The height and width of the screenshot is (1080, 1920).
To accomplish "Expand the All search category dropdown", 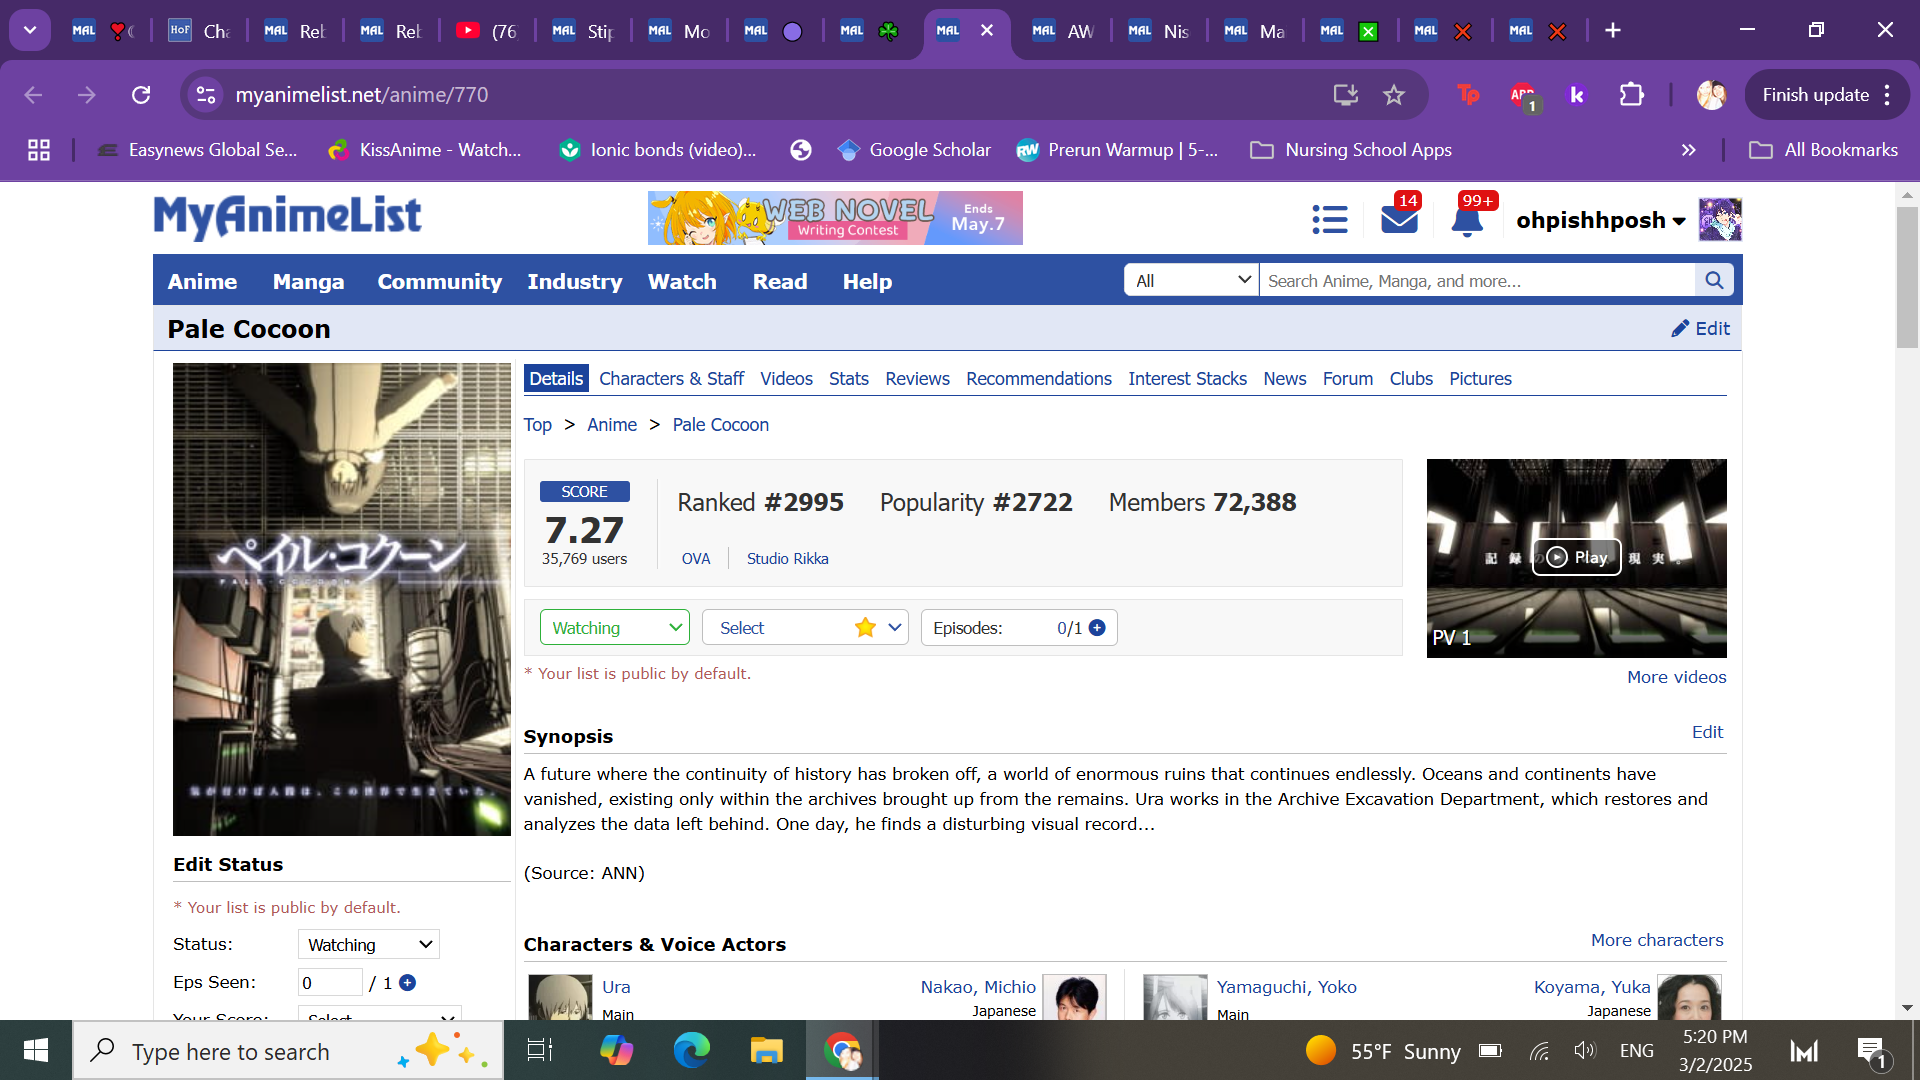I will (x=1192, y=281).
